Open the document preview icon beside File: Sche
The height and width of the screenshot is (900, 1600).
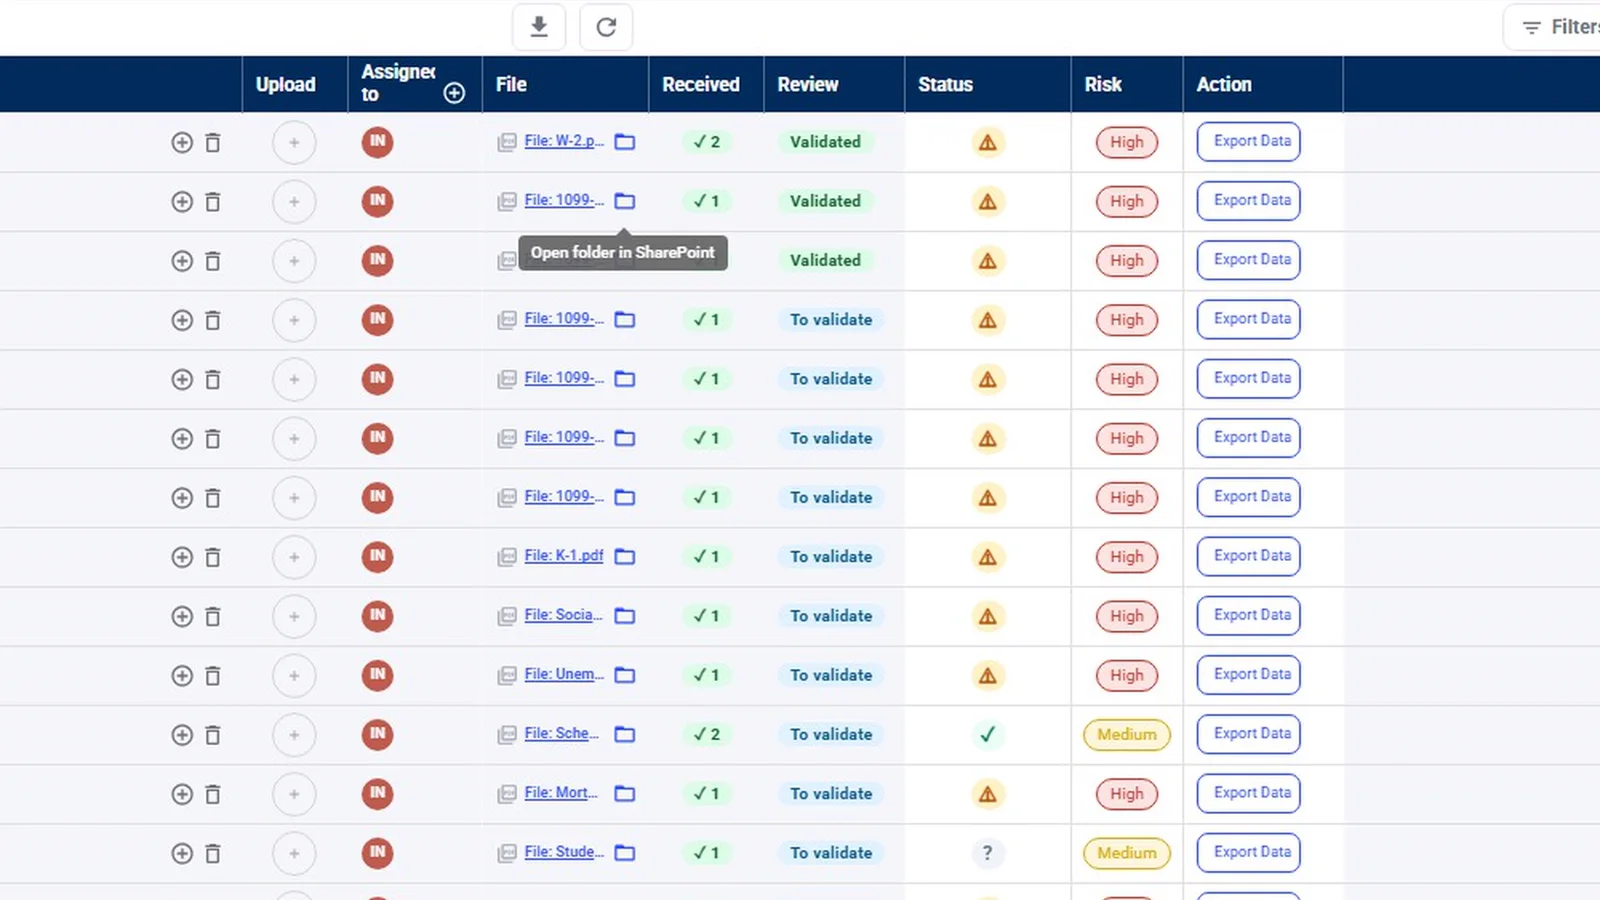pyautogui.click(x=507, y=735)
